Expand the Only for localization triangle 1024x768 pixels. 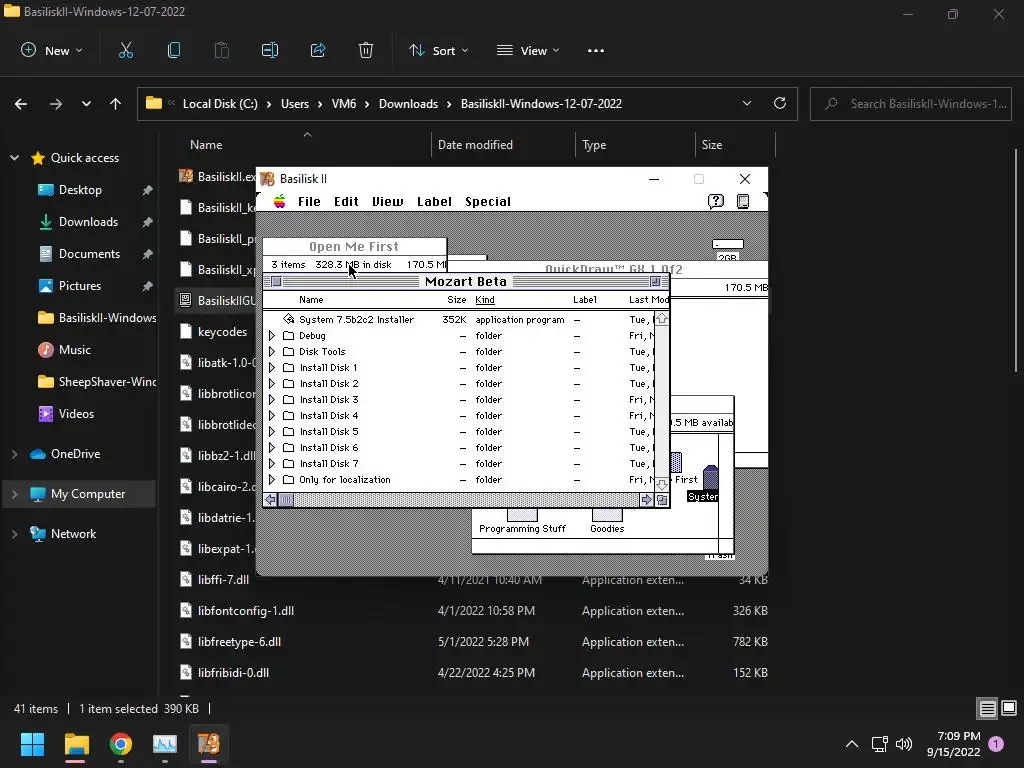[x=272, y=479]
